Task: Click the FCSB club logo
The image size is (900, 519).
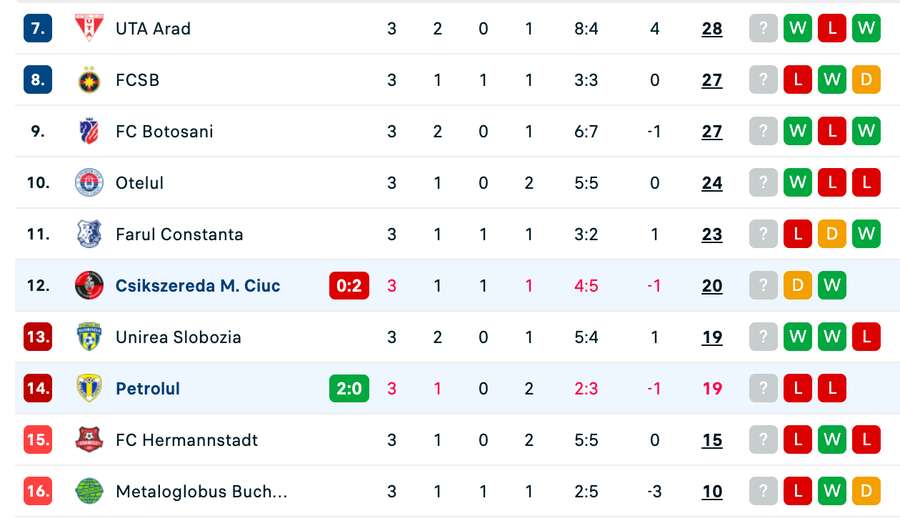Action: (89, 80)
